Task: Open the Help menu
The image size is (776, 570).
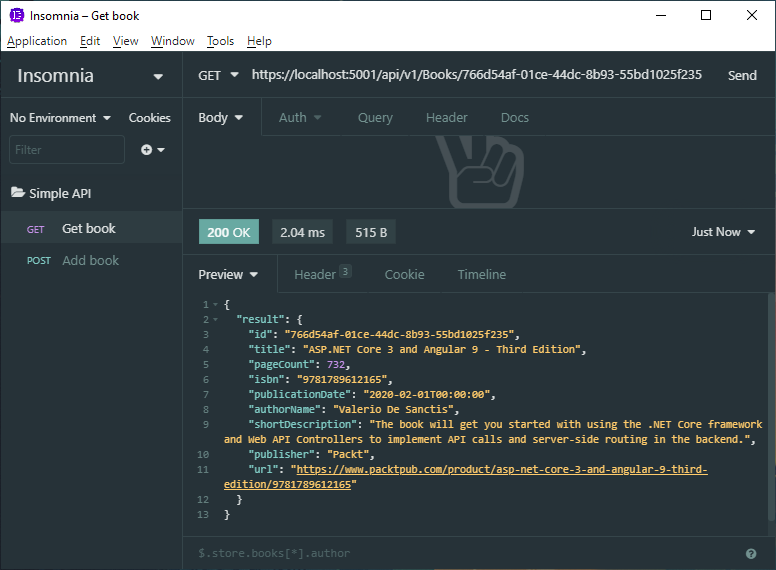Action: (259, 41)
